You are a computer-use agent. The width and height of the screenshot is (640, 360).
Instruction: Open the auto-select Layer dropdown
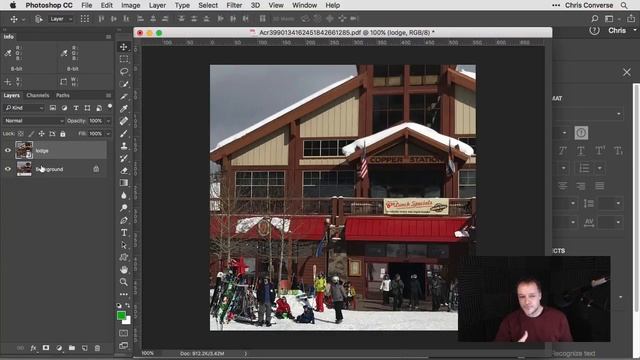click(60, 19)
